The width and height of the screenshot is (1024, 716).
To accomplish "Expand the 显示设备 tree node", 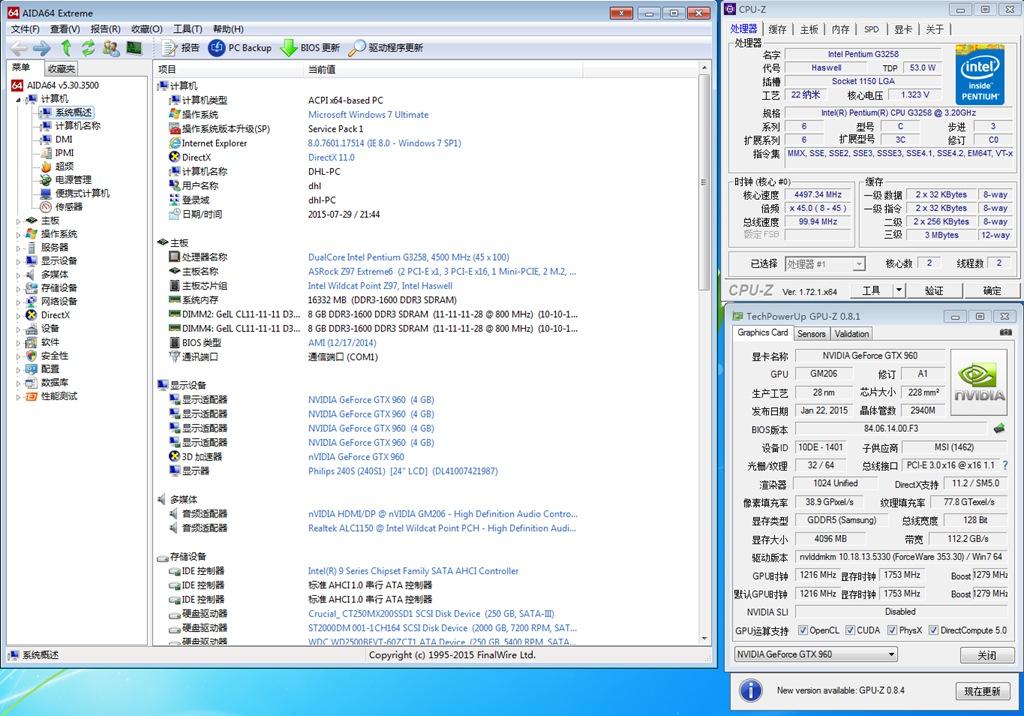I will pyautogui.click(x=18, y=261).
